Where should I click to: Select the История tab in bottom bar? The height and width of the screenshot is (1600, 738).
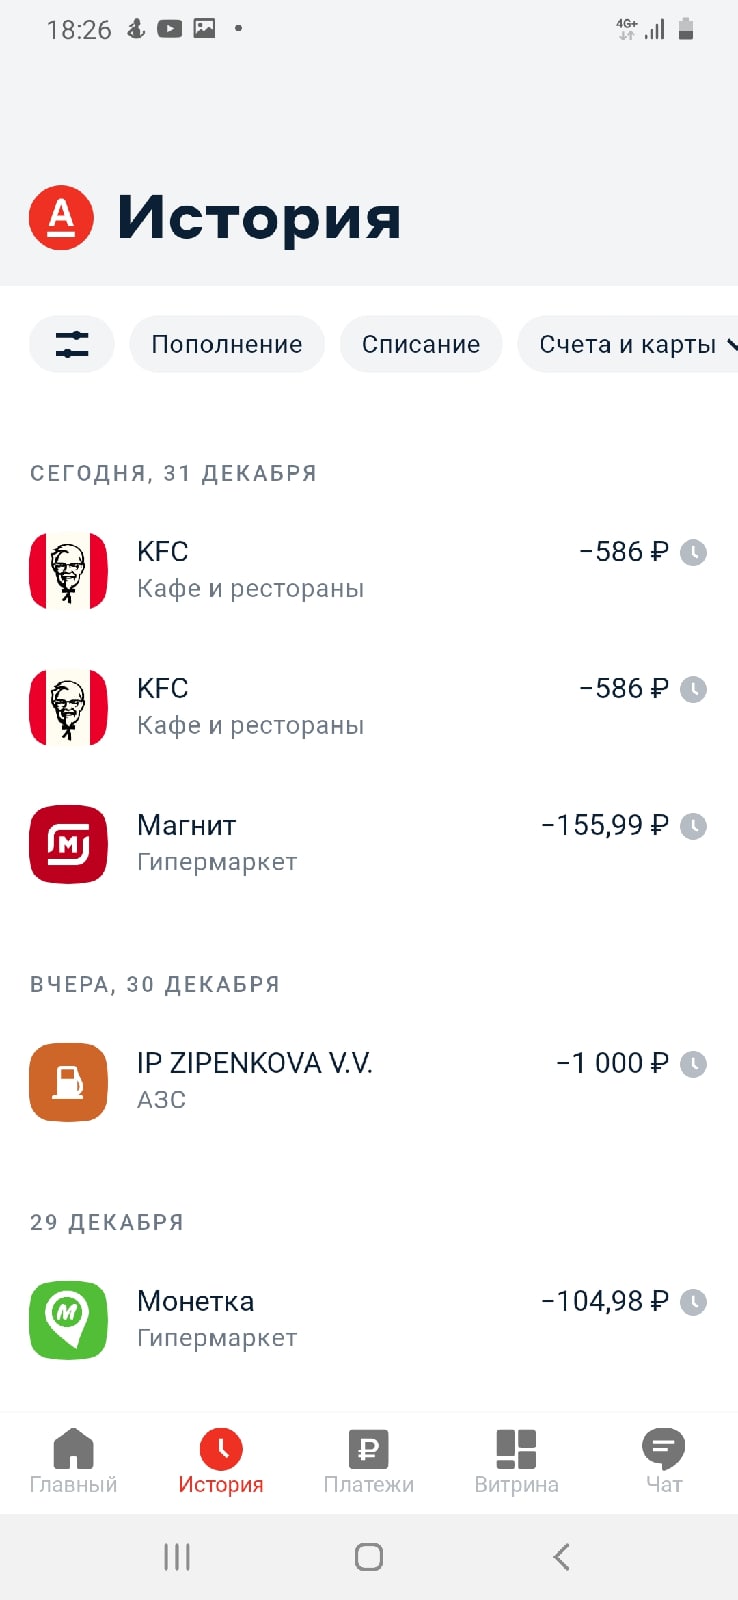221,1462
